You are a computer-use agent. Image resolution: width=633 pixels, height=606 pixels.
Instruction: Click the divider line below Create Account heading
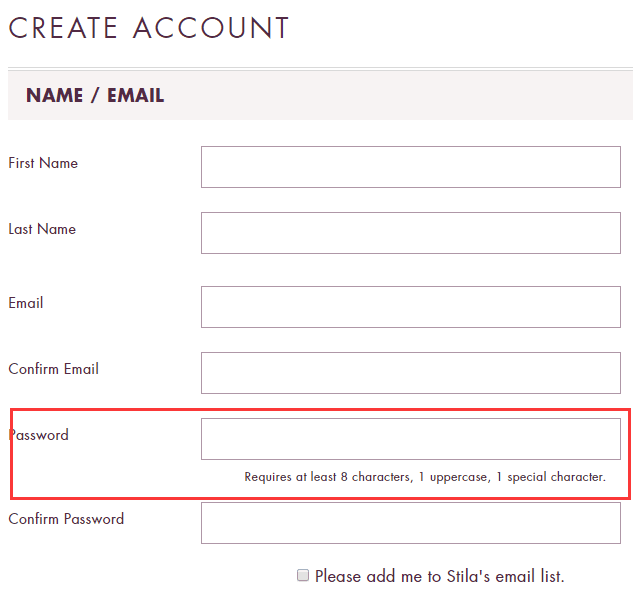pyautogui.click(x=320, y=69)
